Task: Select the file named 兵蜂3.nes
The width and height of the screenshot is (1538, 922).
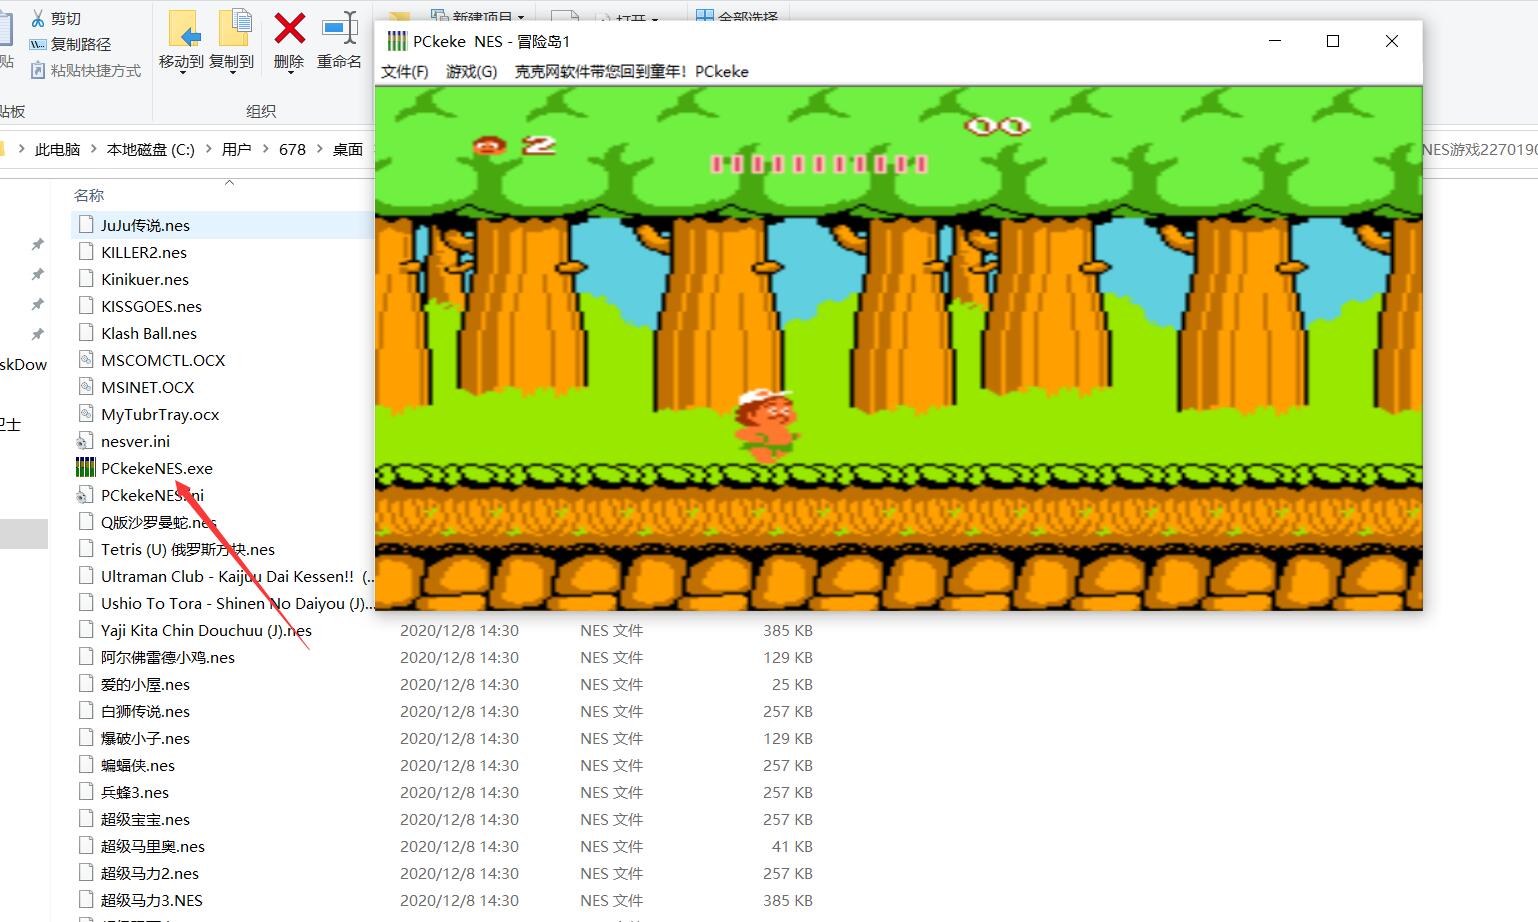Action: [x=135, y=793]
